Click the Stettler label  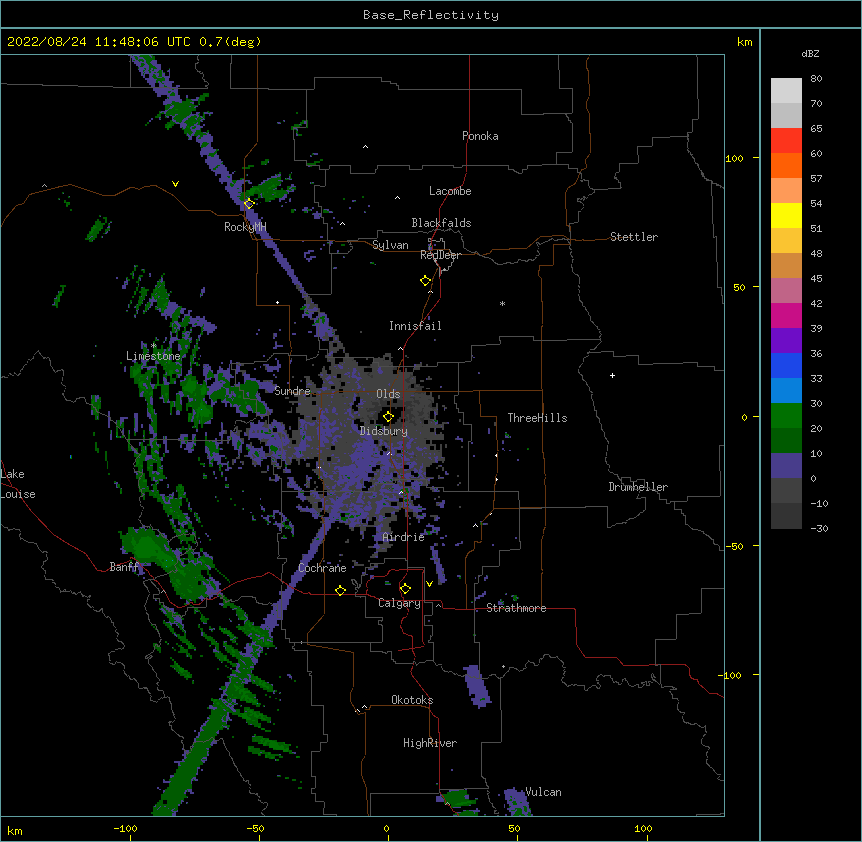(x=633, y=237)
